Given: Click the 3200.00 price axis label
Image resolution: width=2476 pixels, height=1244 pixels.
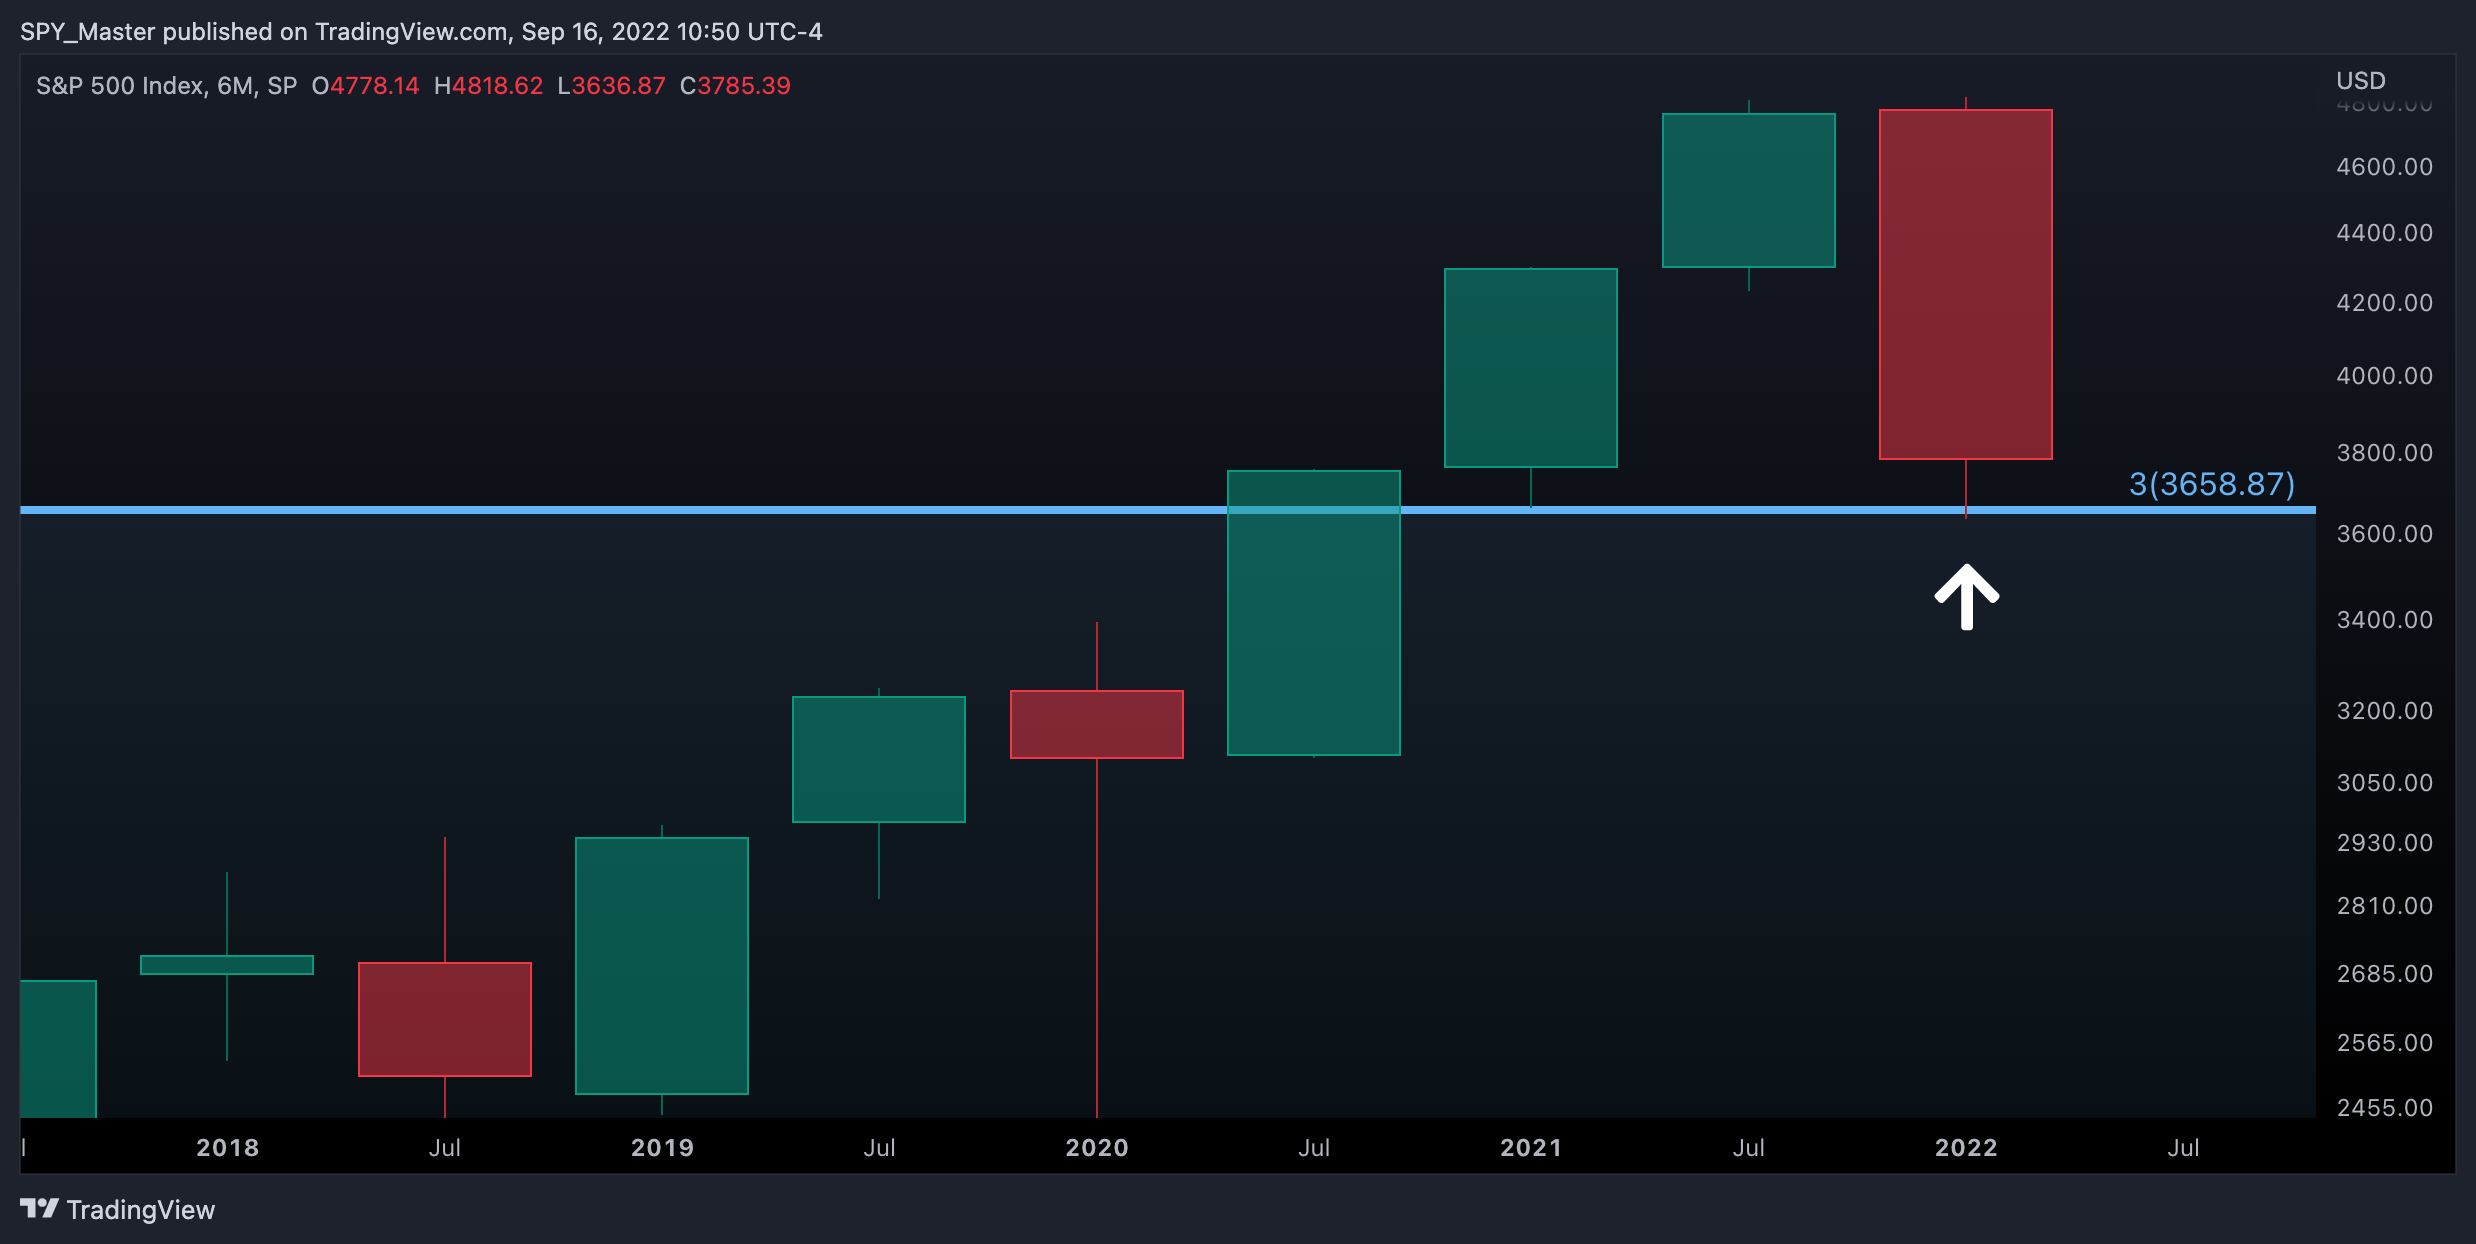Looking at the screenshot, I should (x=2384, y=711).
